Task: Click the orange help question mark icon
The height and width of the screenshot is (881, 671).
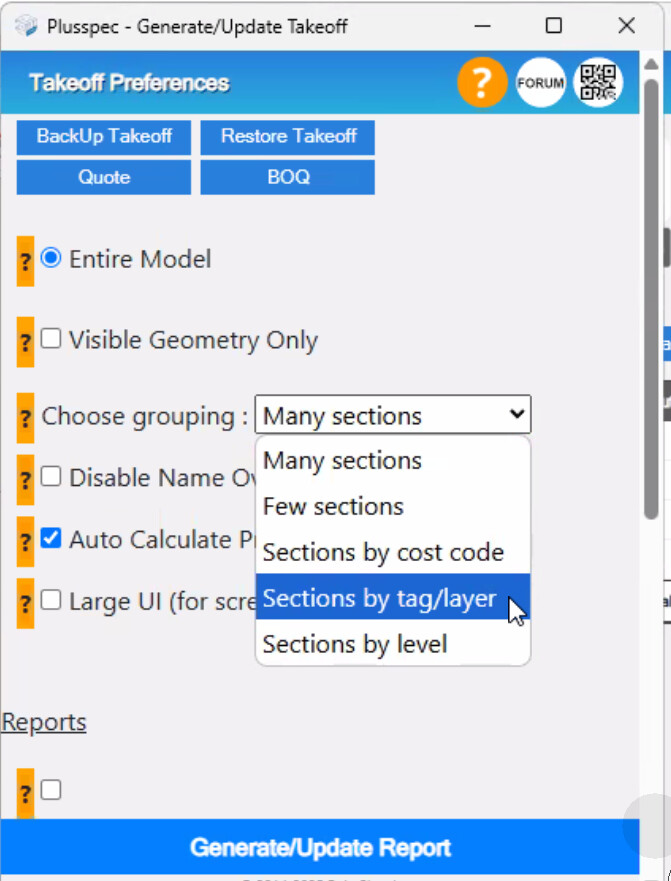Action: tap(482, 83)
